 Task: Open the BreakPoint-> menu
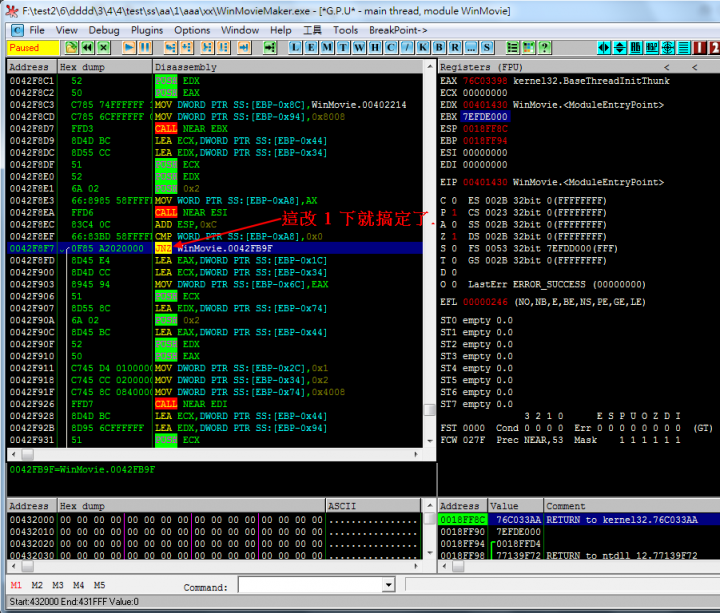[x=398, y=30]
